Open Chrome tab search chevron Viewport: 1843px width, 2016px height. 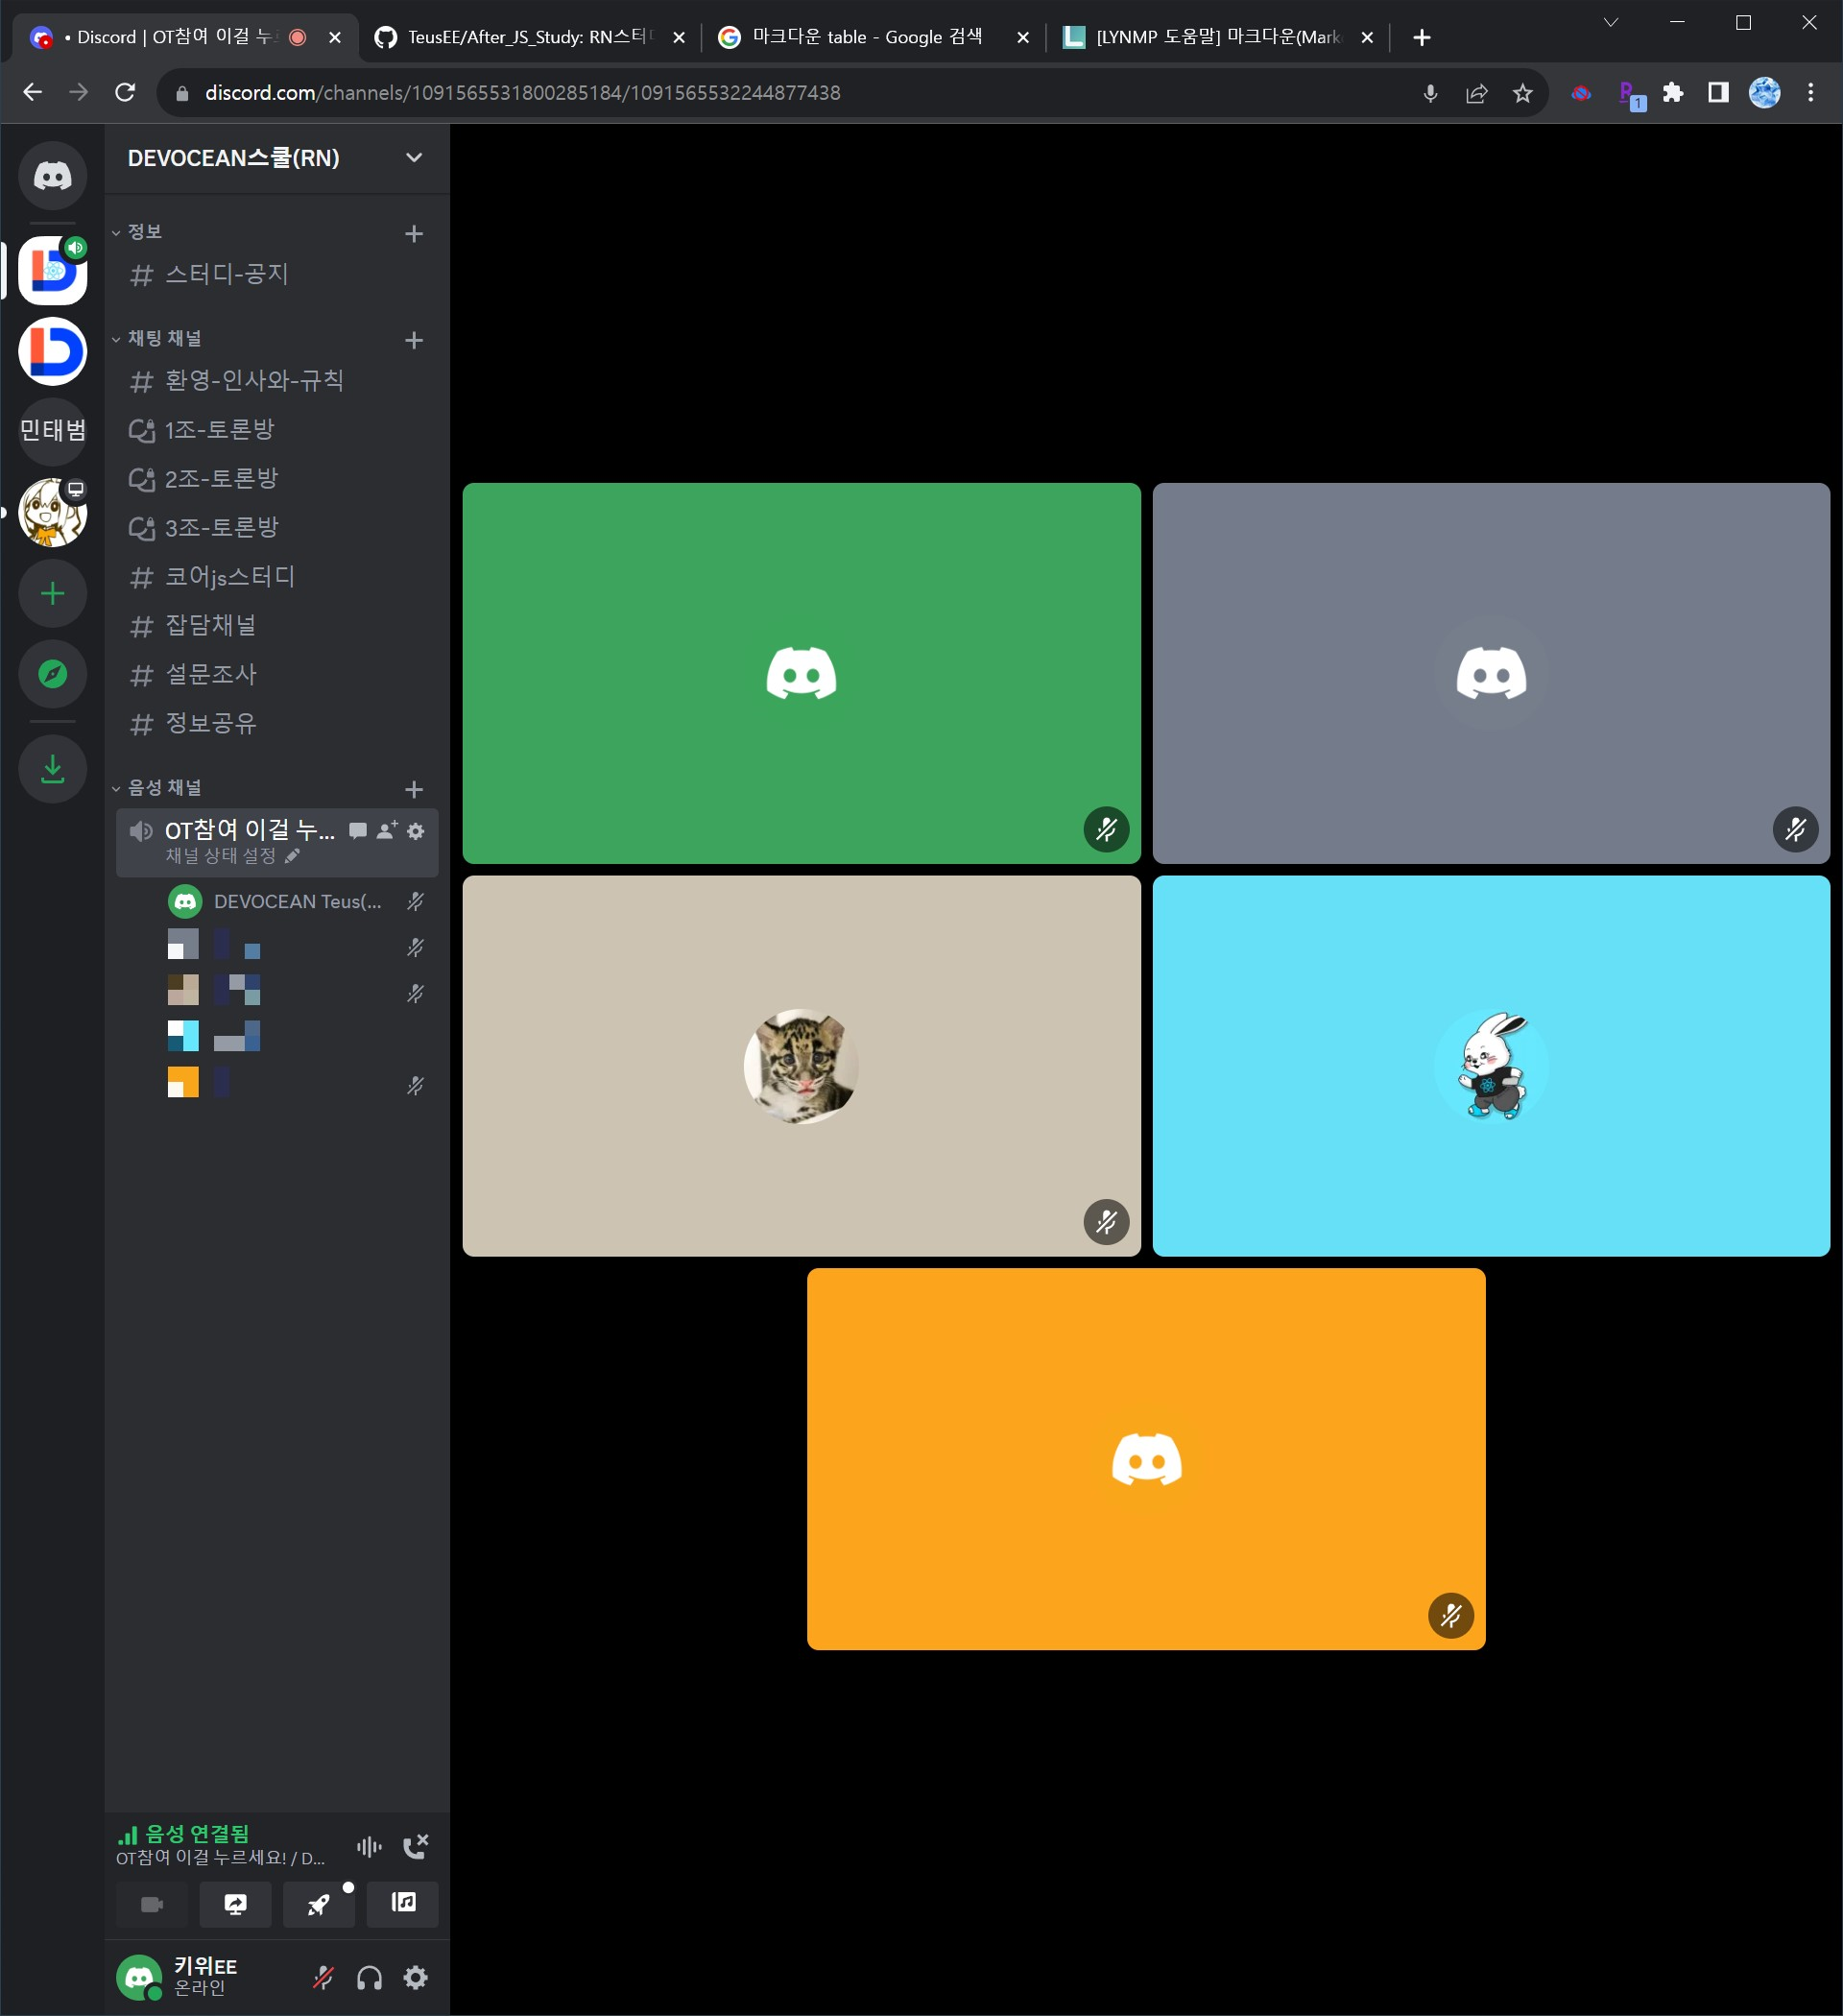click(1610, 23)
